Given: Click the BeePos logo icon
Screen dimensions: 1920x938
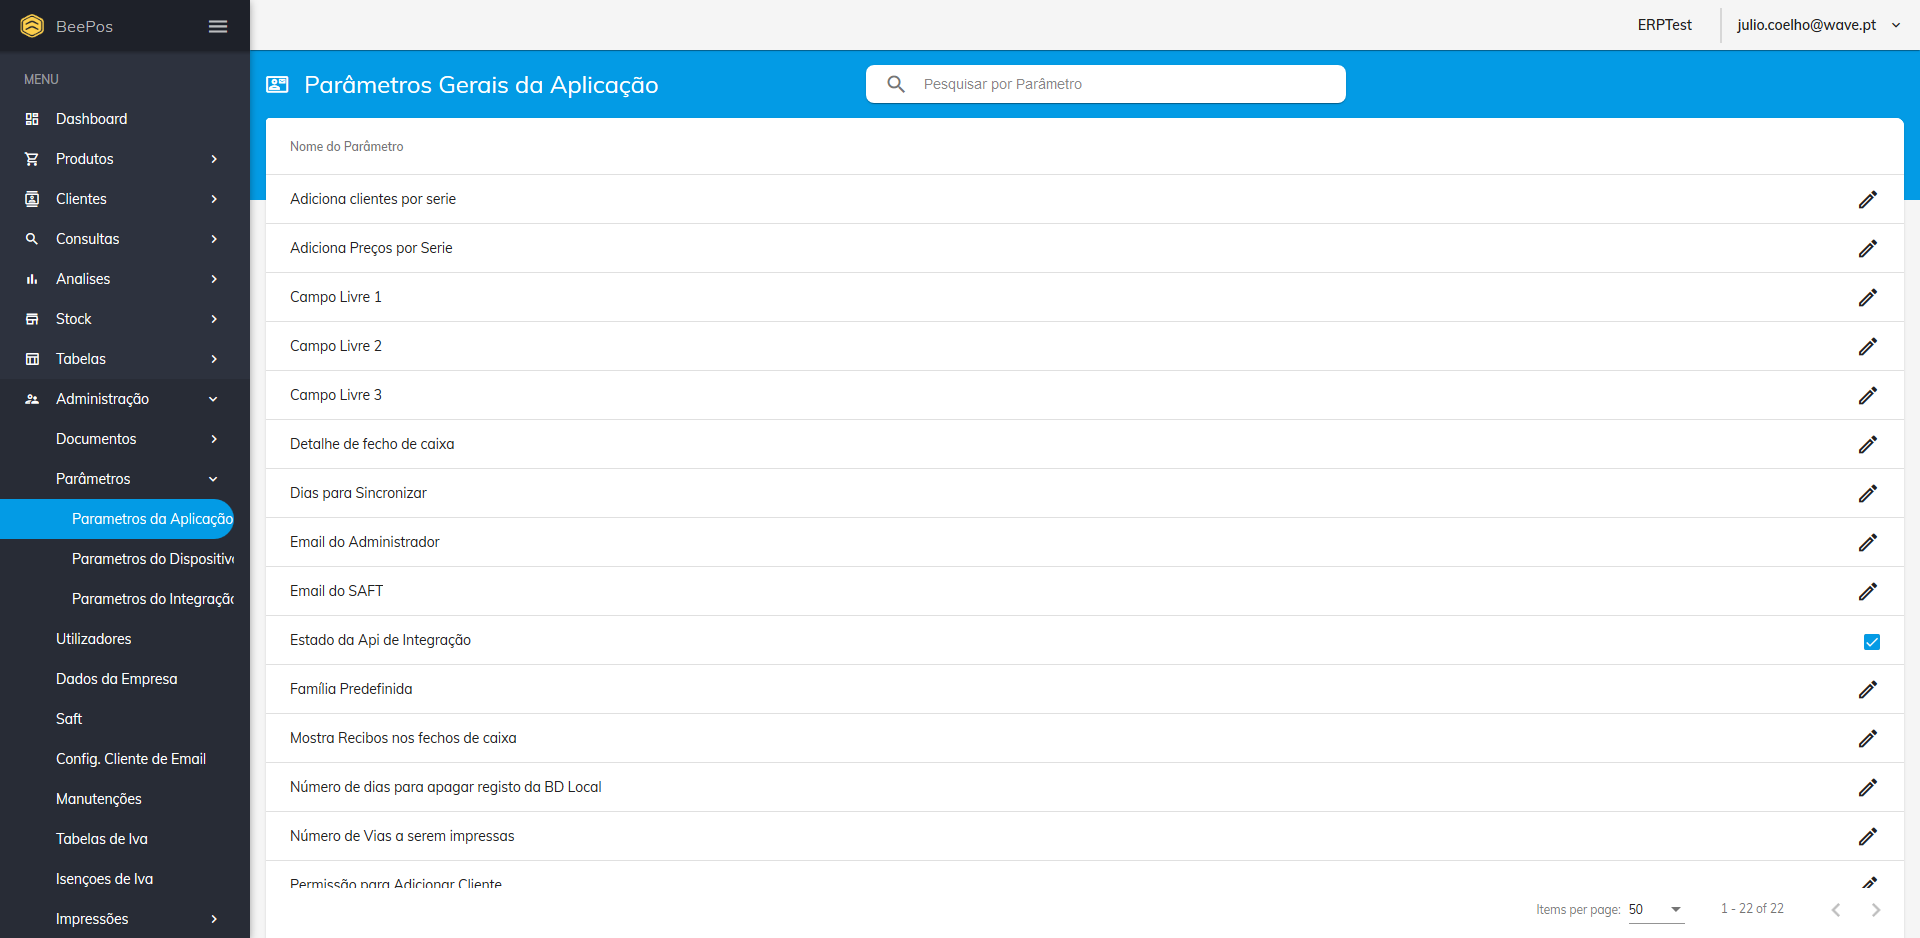Looking at the screenshot, I should pos(32,26).
